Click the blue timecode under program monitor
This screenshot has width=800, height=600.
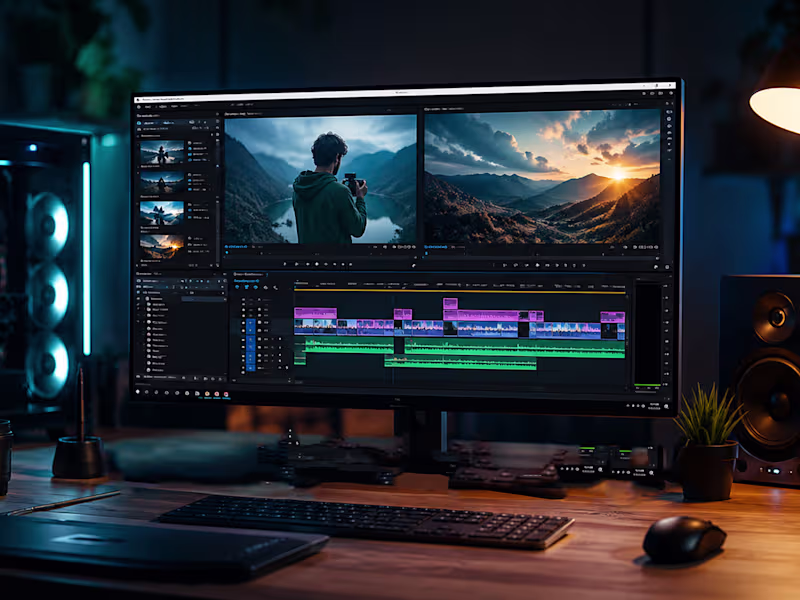click(x=438, y=247)
